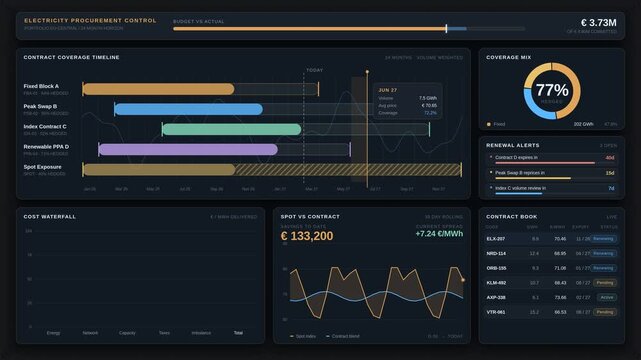
Task: Click the LIVE indicator in Contract Book
Action: 612,217
